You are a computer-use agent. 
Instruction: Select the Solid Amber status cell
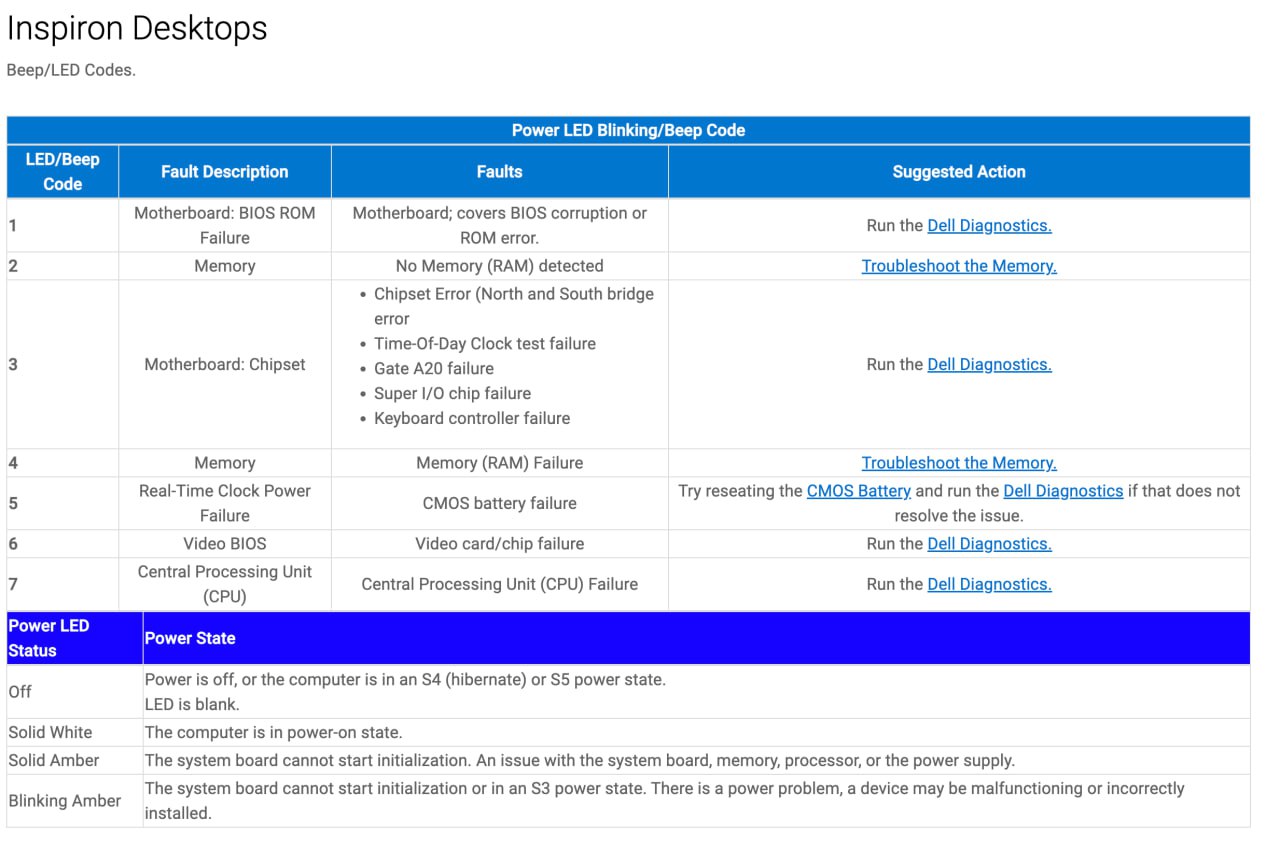coord(74,760)
